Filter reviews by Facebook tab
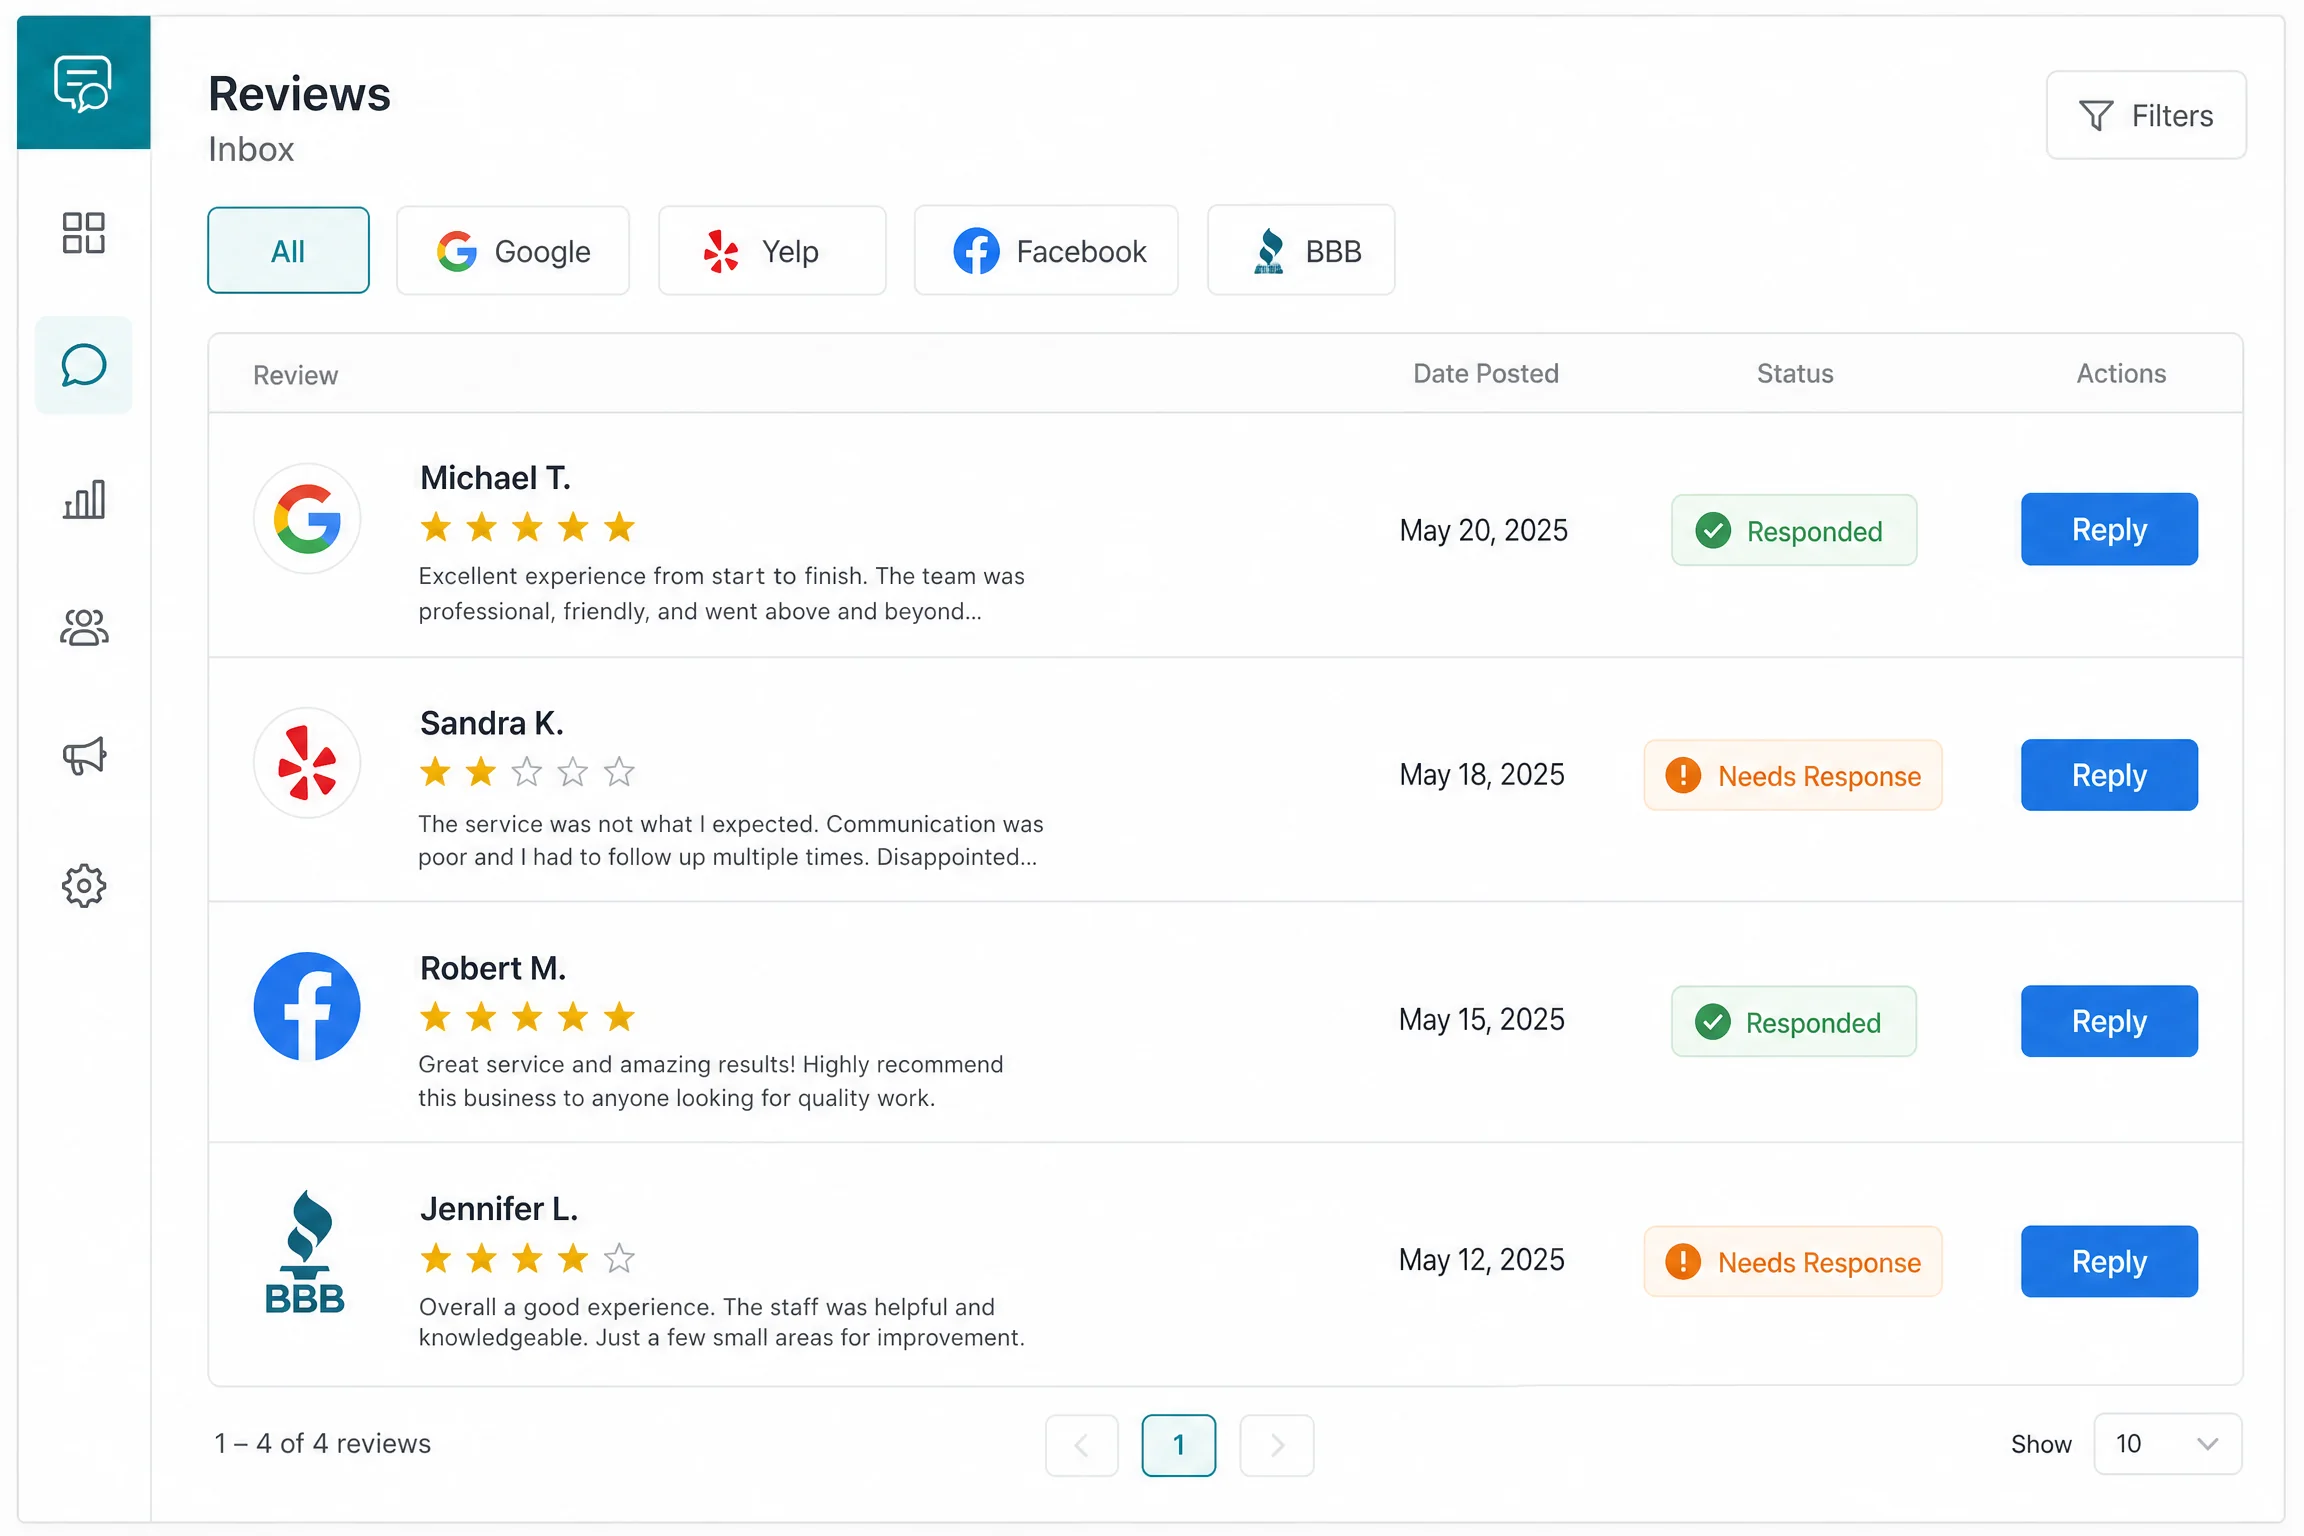 (1046, 250)
